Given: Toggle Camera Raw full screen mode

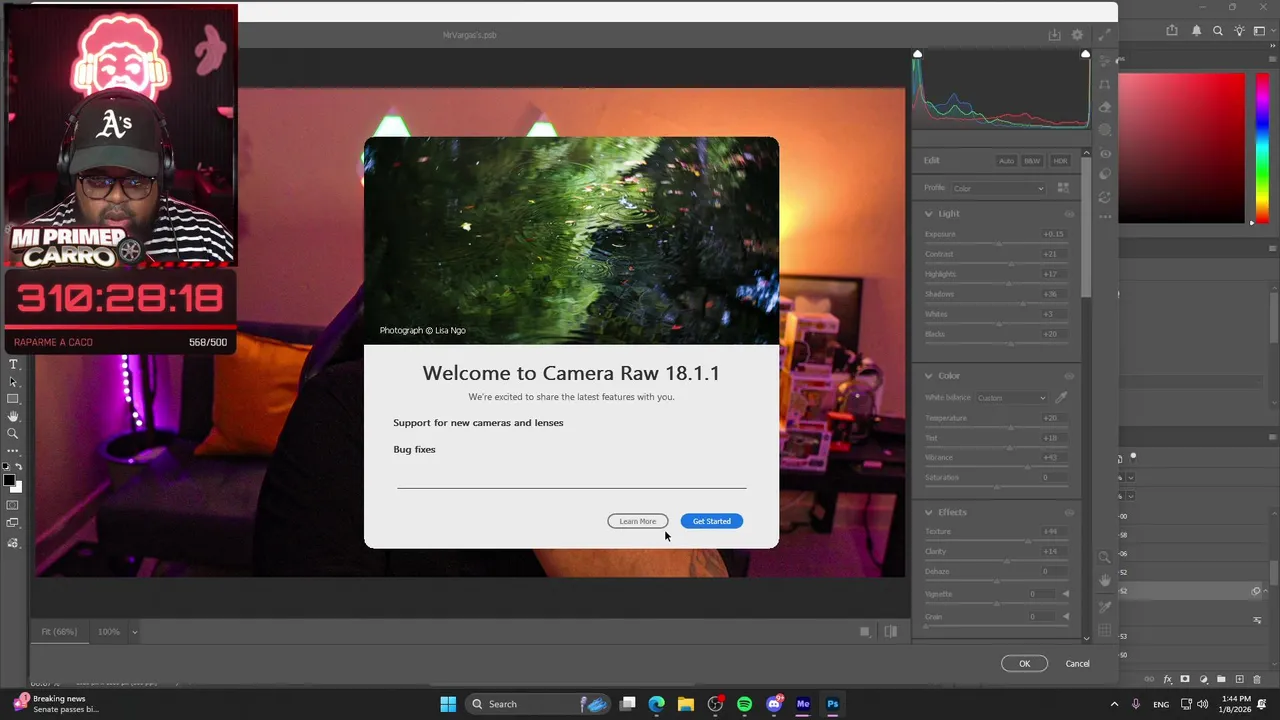Looking at the screenshot, I should pos(1104,35).
